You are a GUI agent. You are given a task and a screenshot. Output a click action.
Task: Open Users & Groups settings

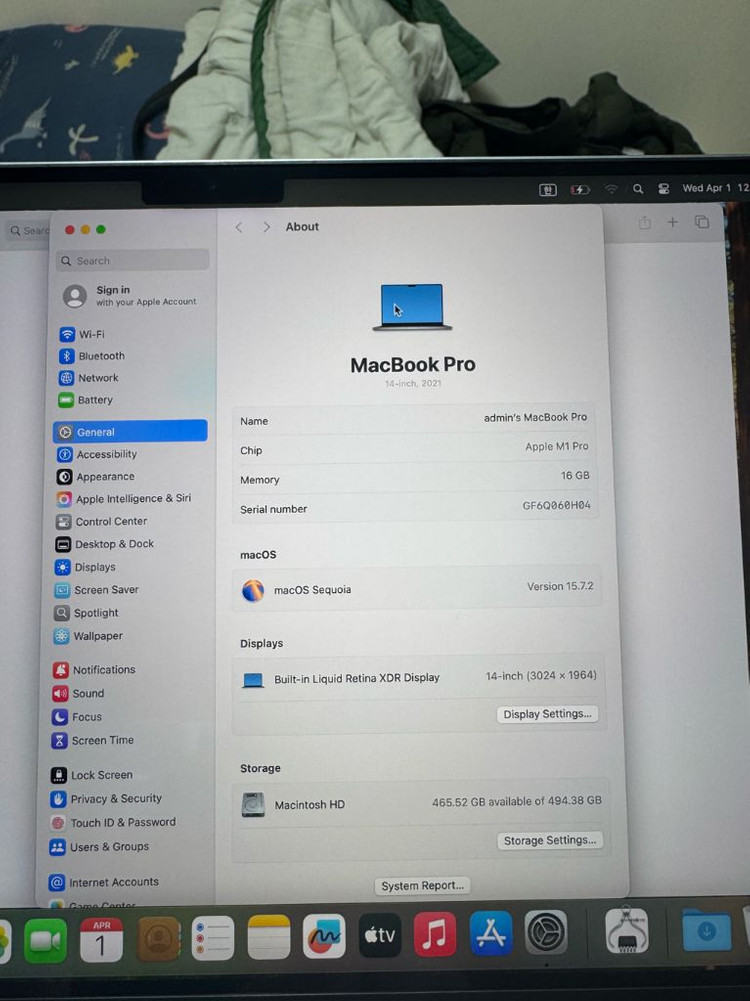[100, 847]
